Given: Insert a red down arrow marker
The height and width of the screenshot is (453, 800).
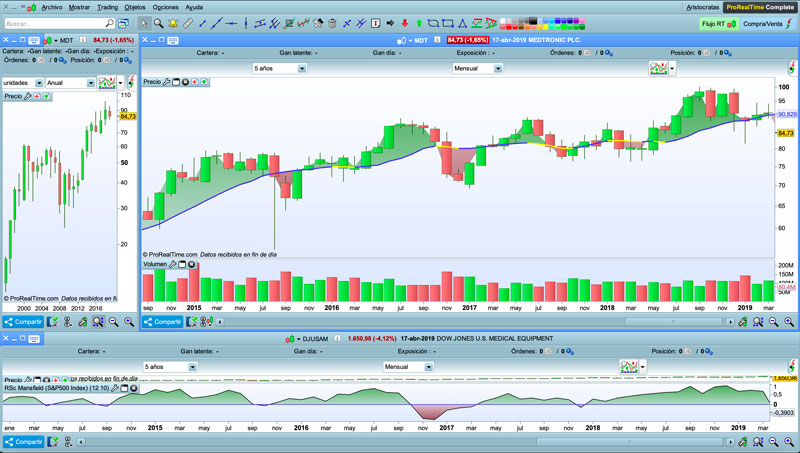Looking at the screenshot, I should [405, 23].
